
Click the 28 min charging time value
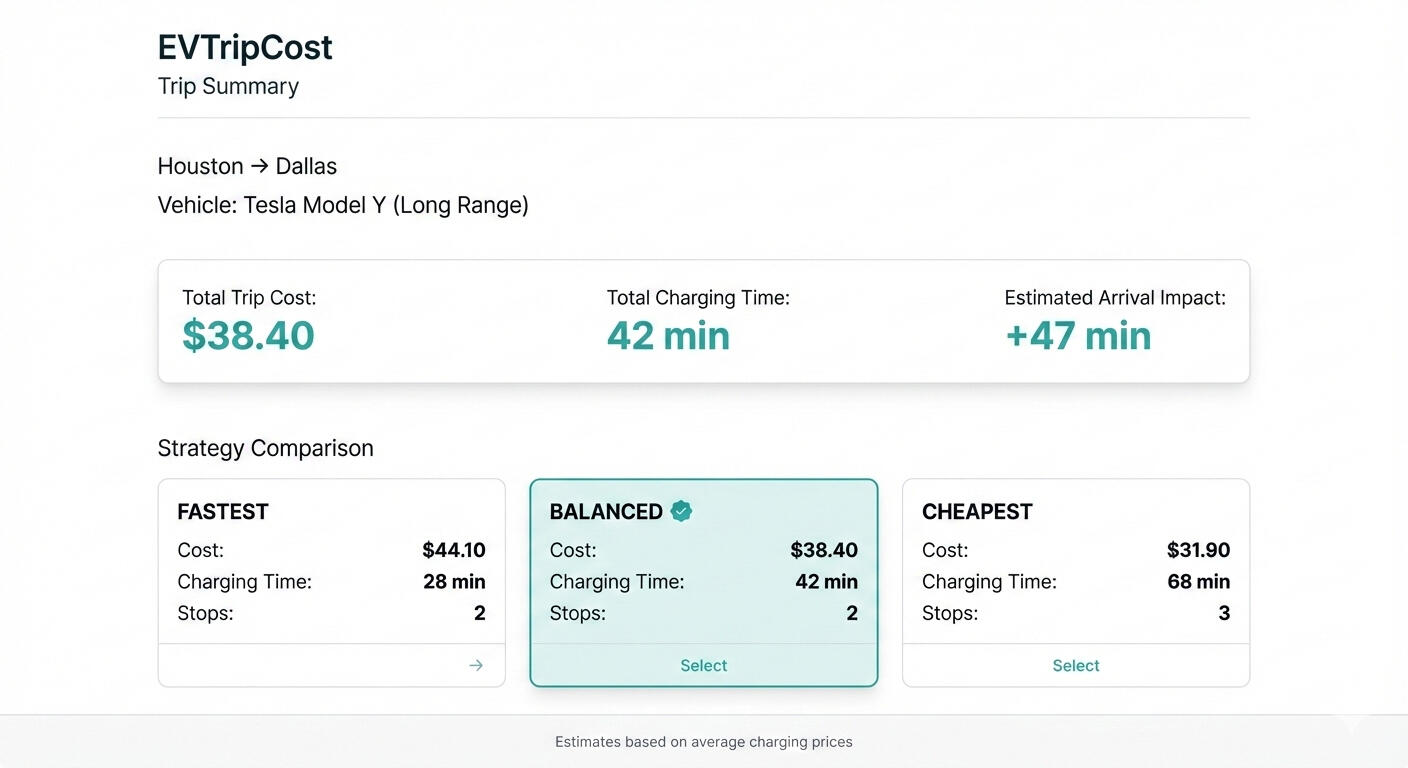click(x=454, y=581)
